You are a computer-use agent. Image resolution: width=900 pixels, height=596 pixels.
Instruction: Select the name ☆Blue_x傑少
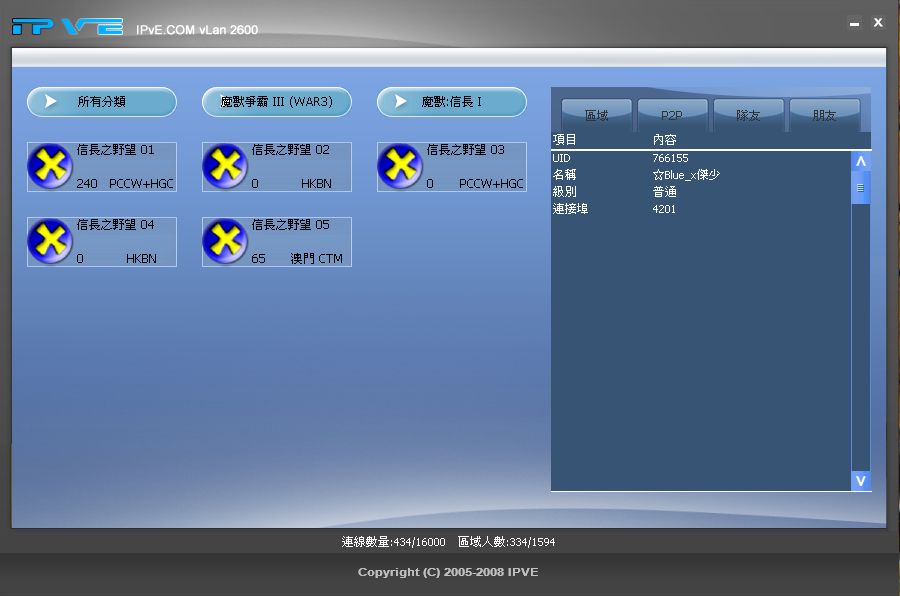(x=686, y=175)
